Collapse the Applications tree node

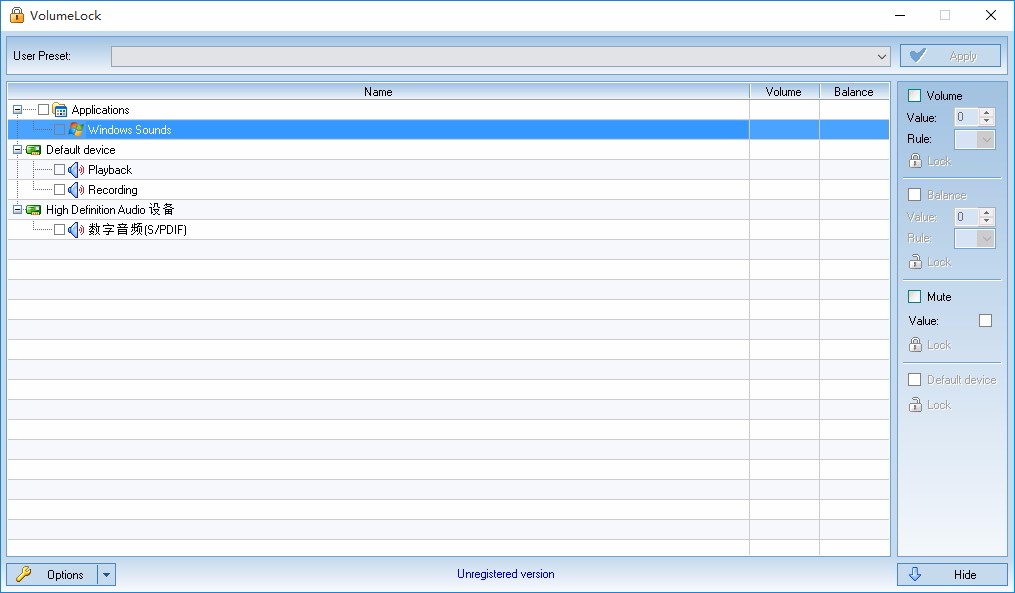pyautogui.click(x=17, y=110)
